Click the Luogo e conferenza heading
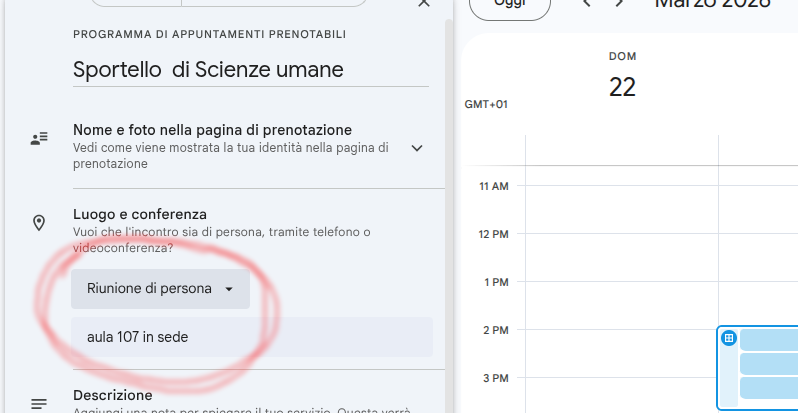 140,215
